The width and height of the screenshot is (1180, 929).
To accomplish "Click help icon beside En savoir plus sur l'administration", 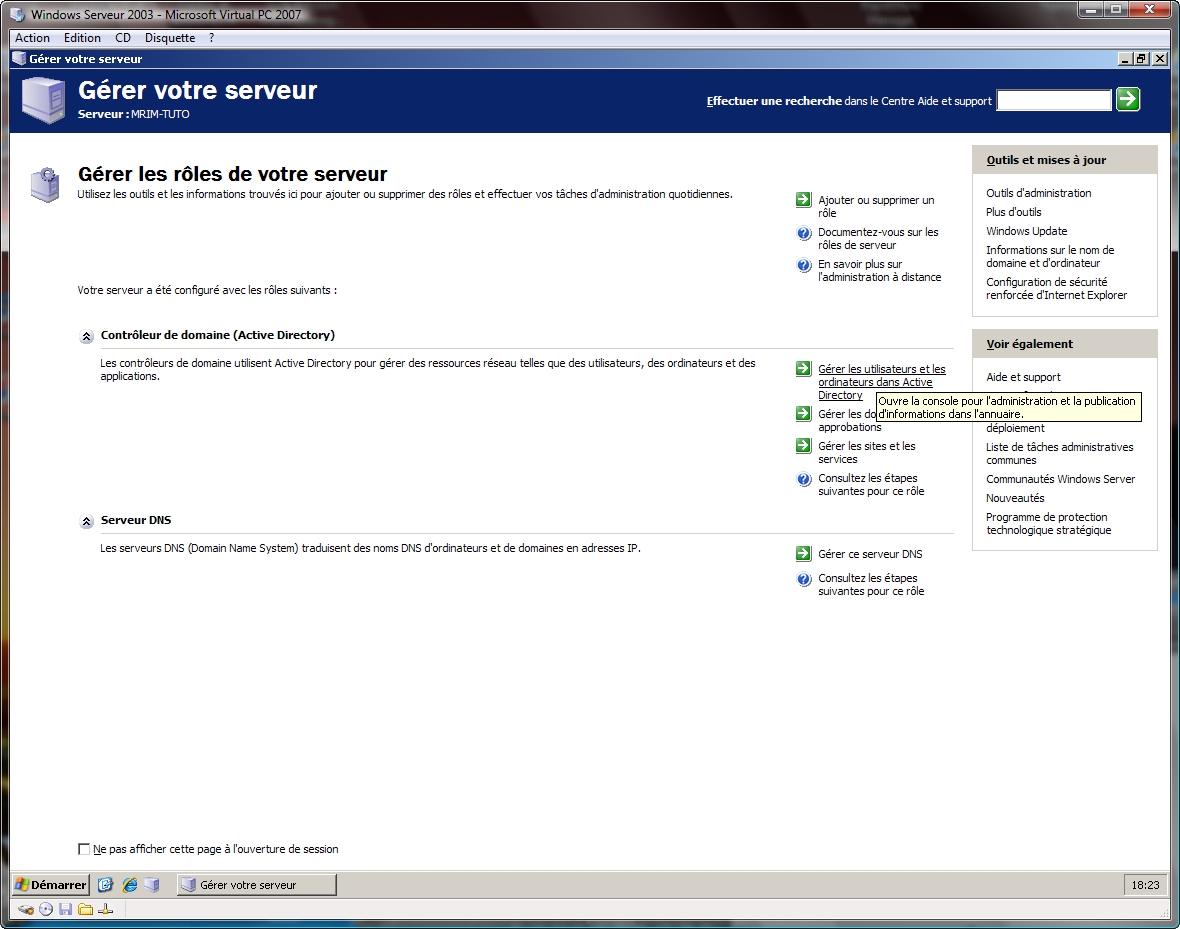I will click(804, 265).
